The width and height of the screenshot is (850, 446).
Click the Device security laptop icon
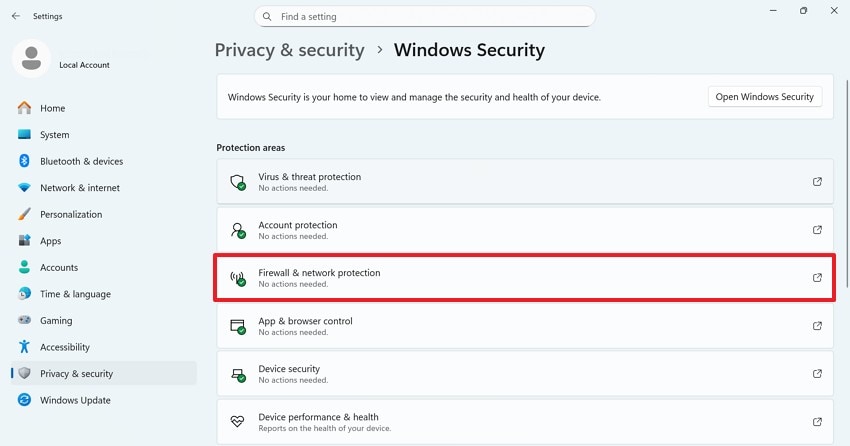(238, 374)
